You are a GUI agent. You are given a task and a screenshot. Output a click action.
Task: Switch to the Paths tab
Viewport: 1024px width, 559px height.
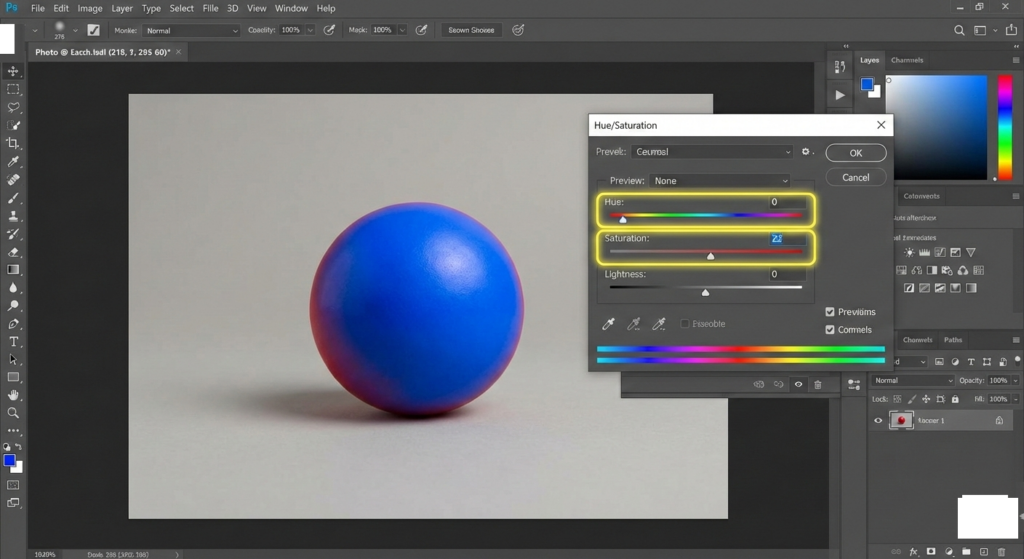pyautogui.click(x=953, y=340)
